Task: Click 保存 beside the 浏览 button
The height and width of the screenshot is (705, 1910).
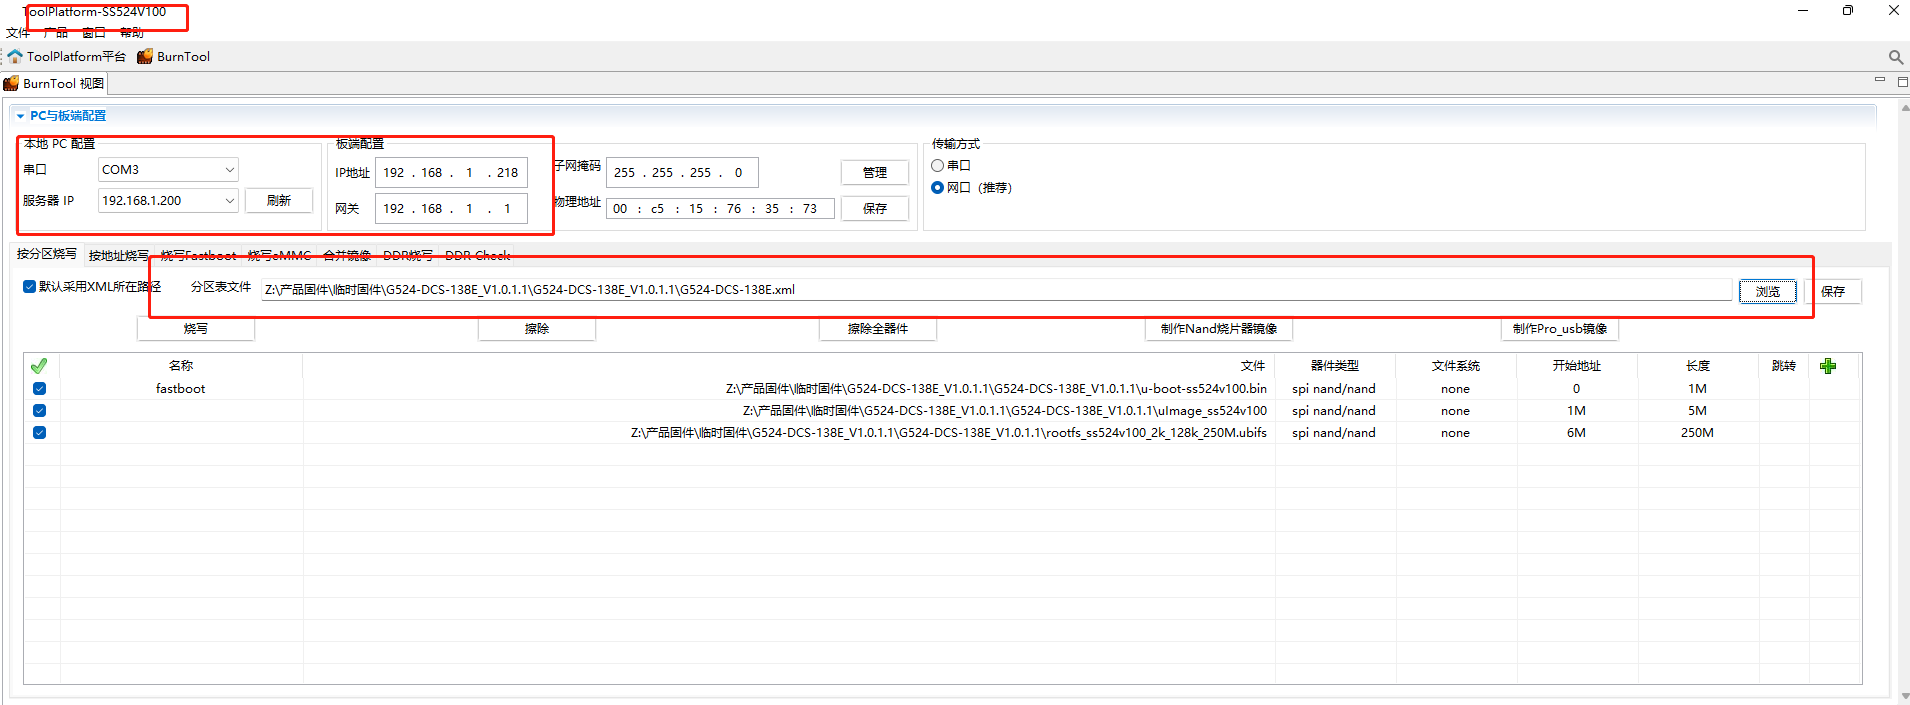Action: click(1833, 292)
